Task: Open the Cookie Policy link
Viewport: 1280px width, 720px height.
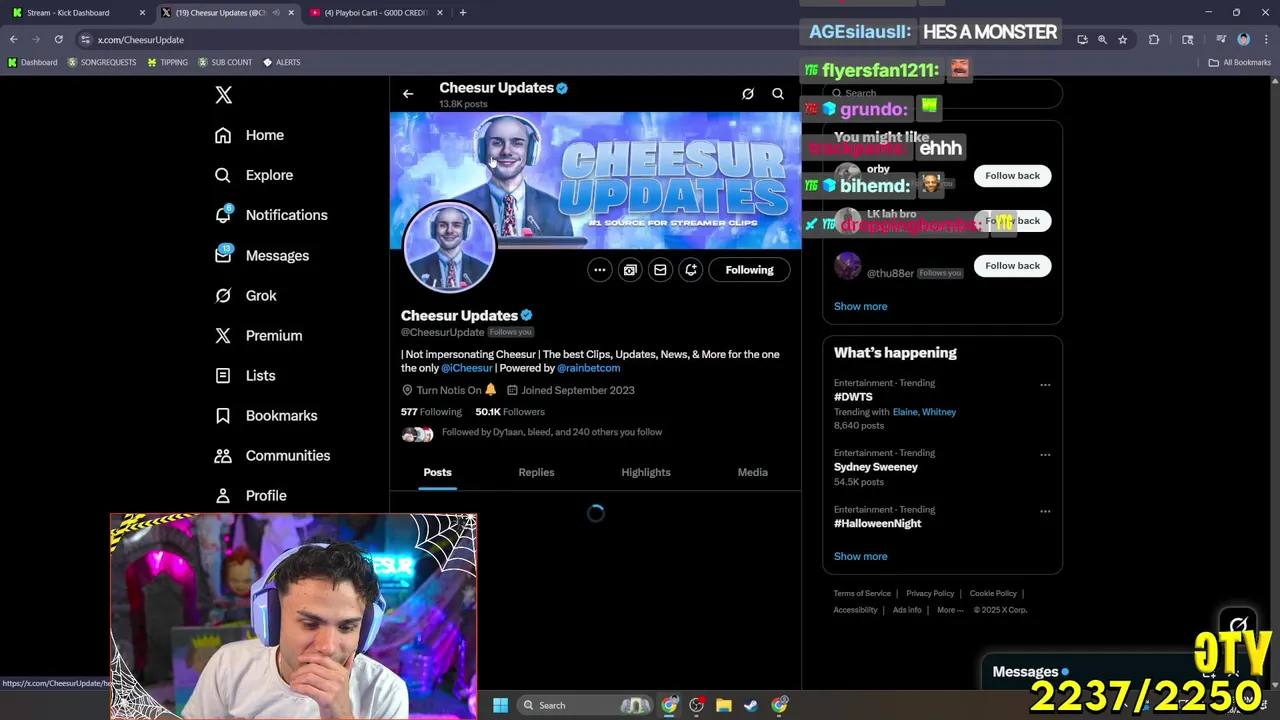Action: pos(993,594)
